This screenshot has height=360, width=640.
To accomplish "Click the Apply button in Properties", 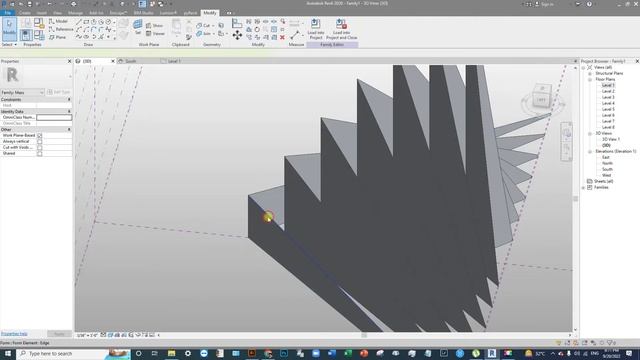I will pos(59,334).
